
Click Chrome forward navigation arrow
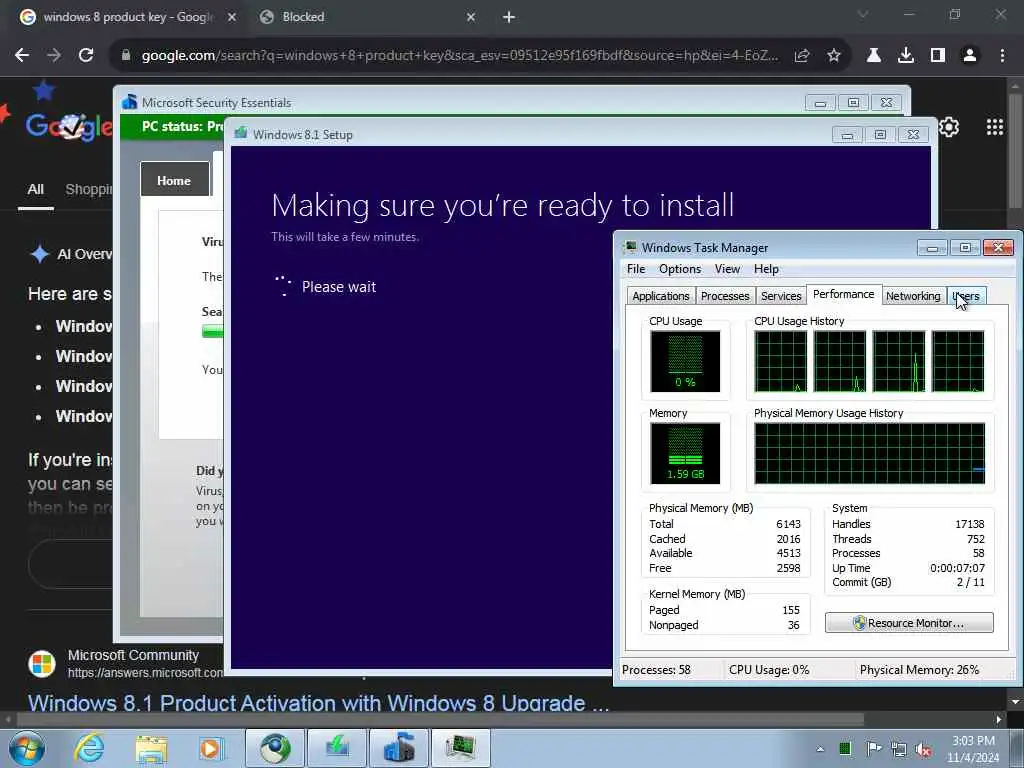54,56
